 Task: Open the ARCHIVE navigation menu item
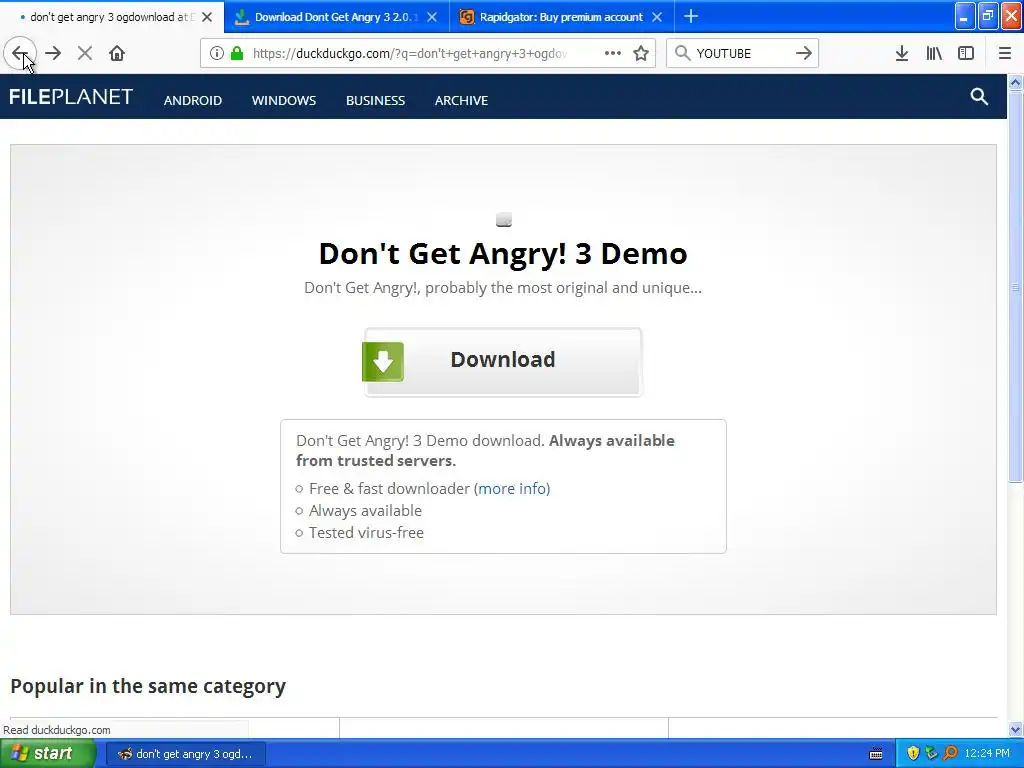pos(462,101)
